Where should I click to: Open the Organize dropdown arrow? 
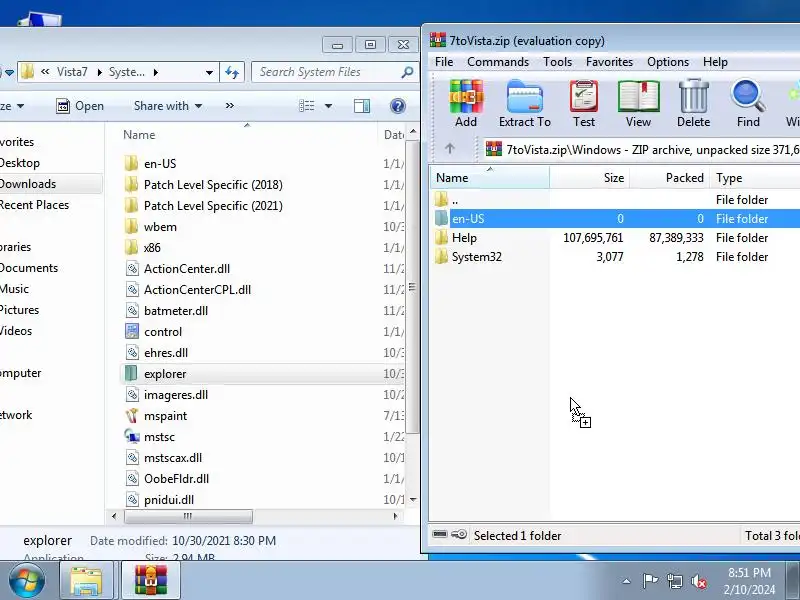pyautogui.click(x=20, y=106)
